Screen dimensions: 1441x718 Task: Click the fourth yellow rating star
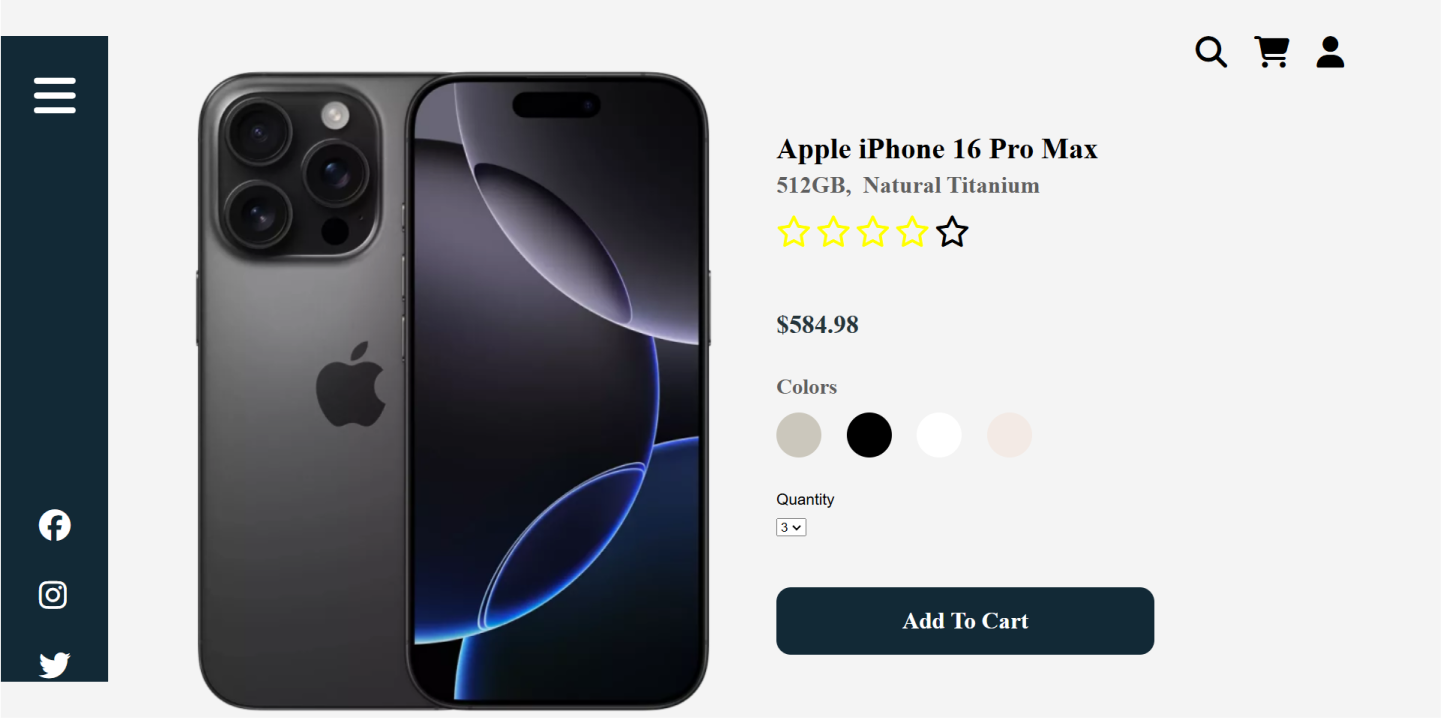[x=912, y=232]
